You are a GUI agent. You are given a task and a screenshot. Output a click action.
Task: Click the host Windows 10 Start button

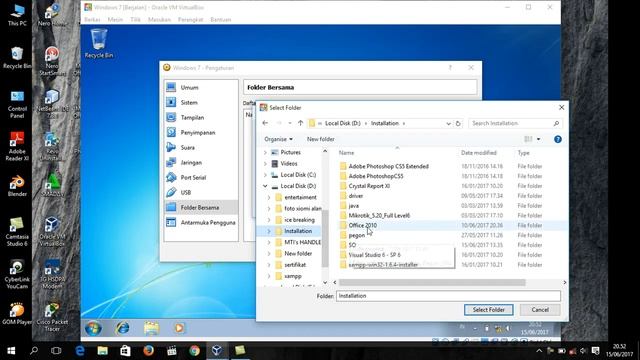tap(11, 351)
